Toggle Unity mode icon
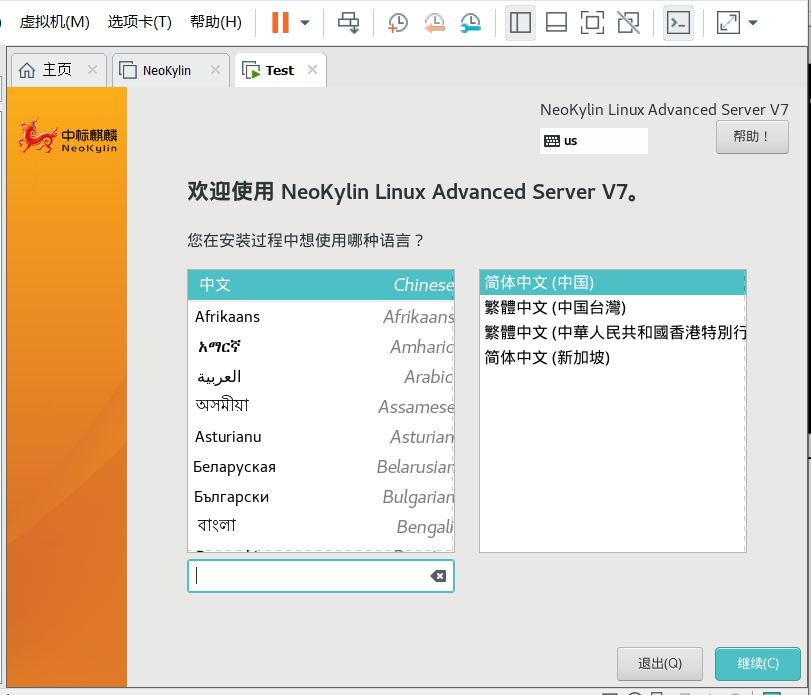The image size is (811, 695). [x=628, y=22]
